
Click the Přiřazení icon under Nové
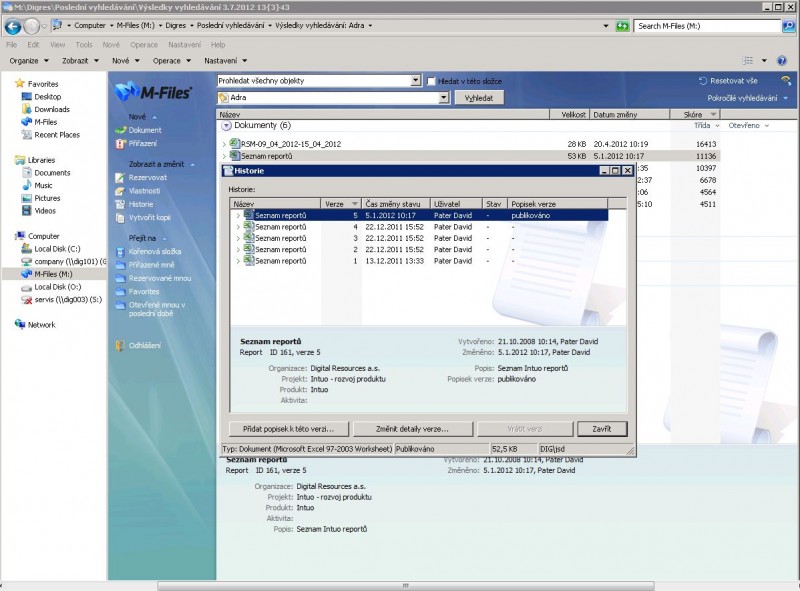[x=120, y=143]
